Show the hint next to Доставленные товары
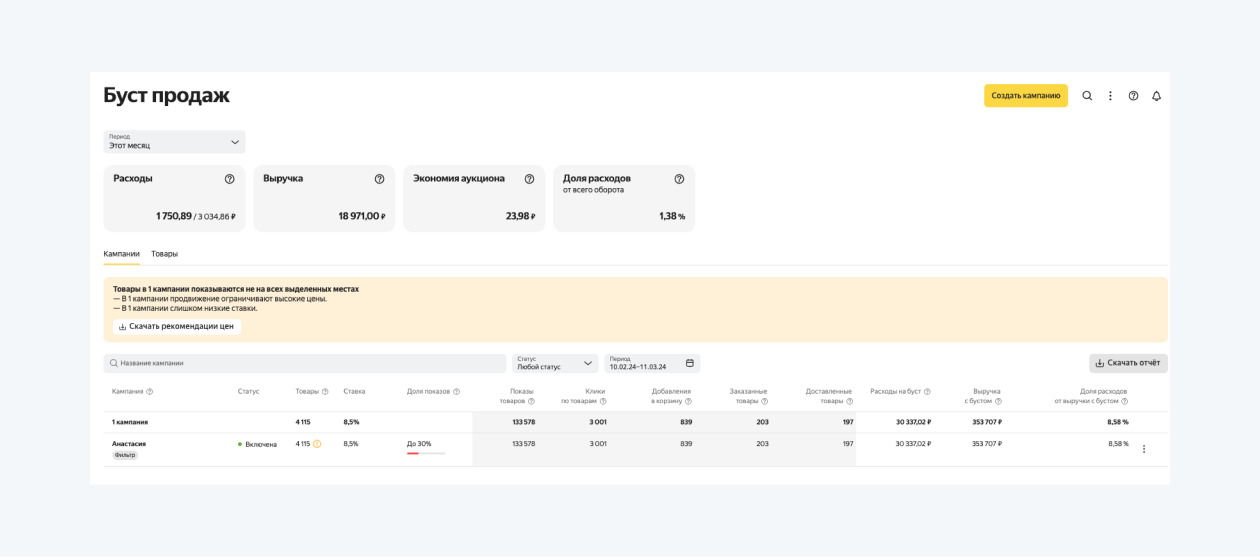Screen dimensions: 1260x557 coord(849,401)
